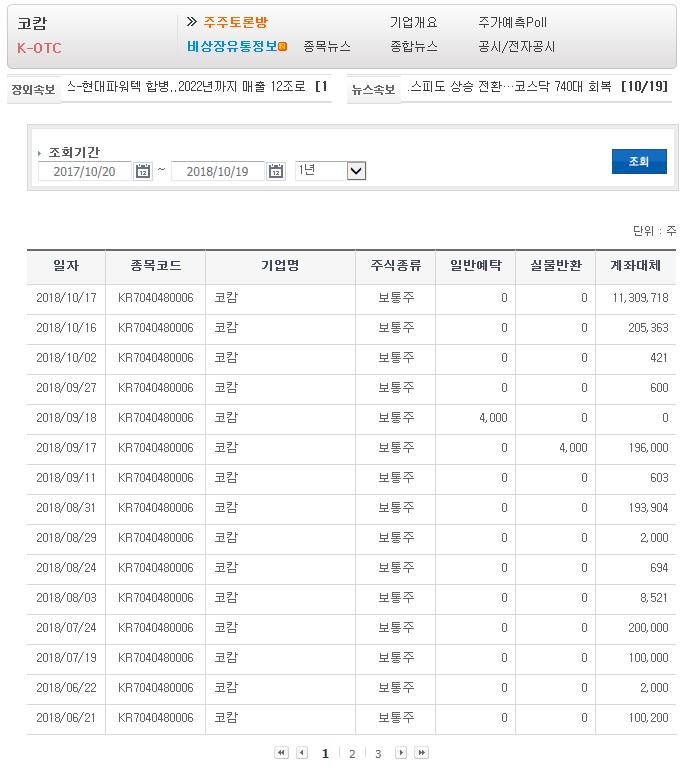
Task: Open the 장외속보 headline about 현대파워텍 합병
Action: pos(197,87)
